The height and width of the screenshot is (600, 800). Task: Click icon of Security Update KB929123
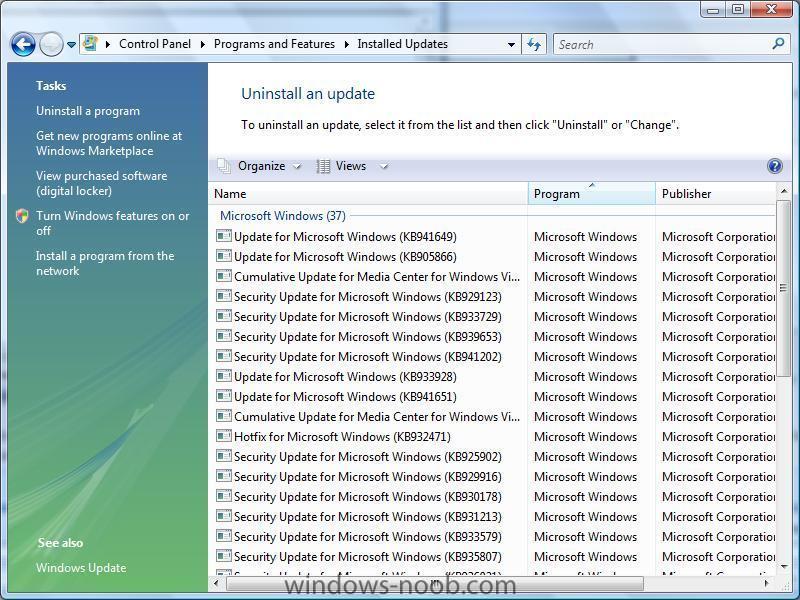223,296
